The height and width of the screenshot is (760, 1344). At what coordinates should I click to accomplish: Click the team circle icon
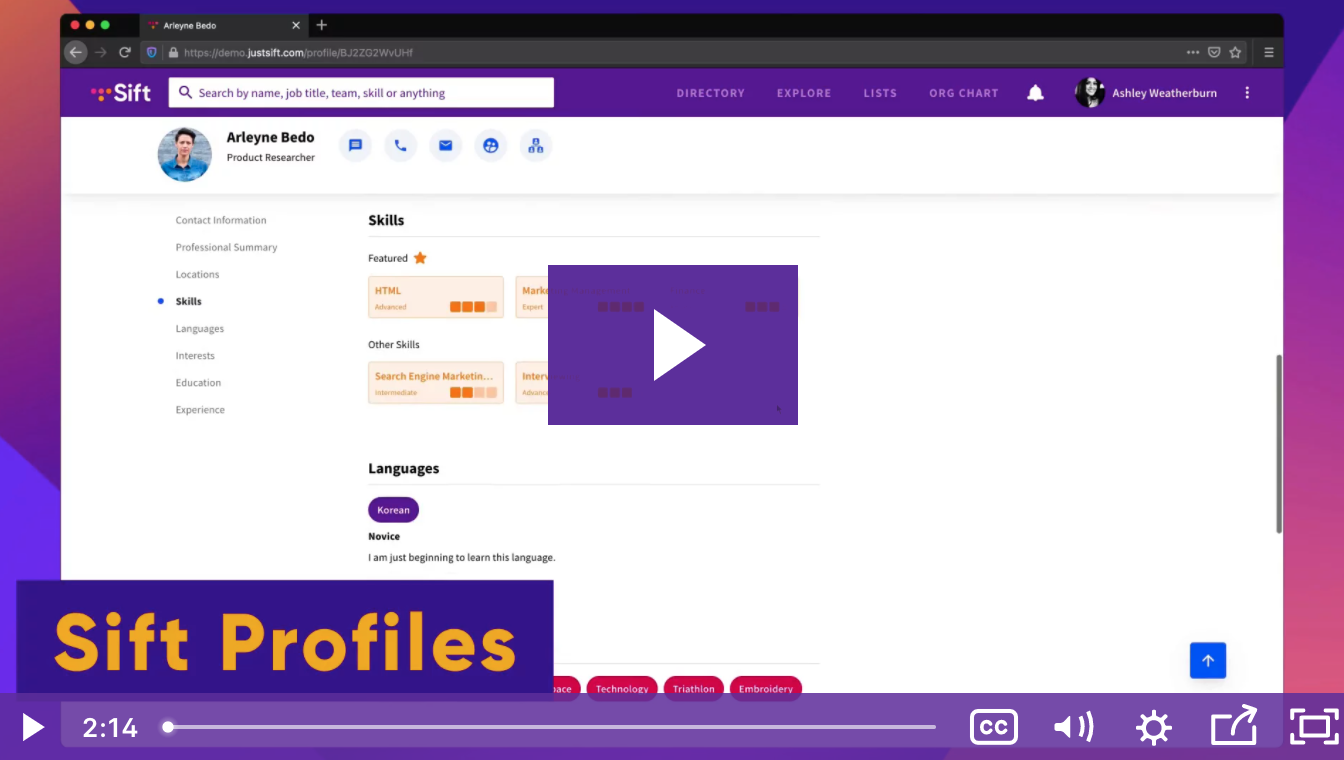(491, 146)
